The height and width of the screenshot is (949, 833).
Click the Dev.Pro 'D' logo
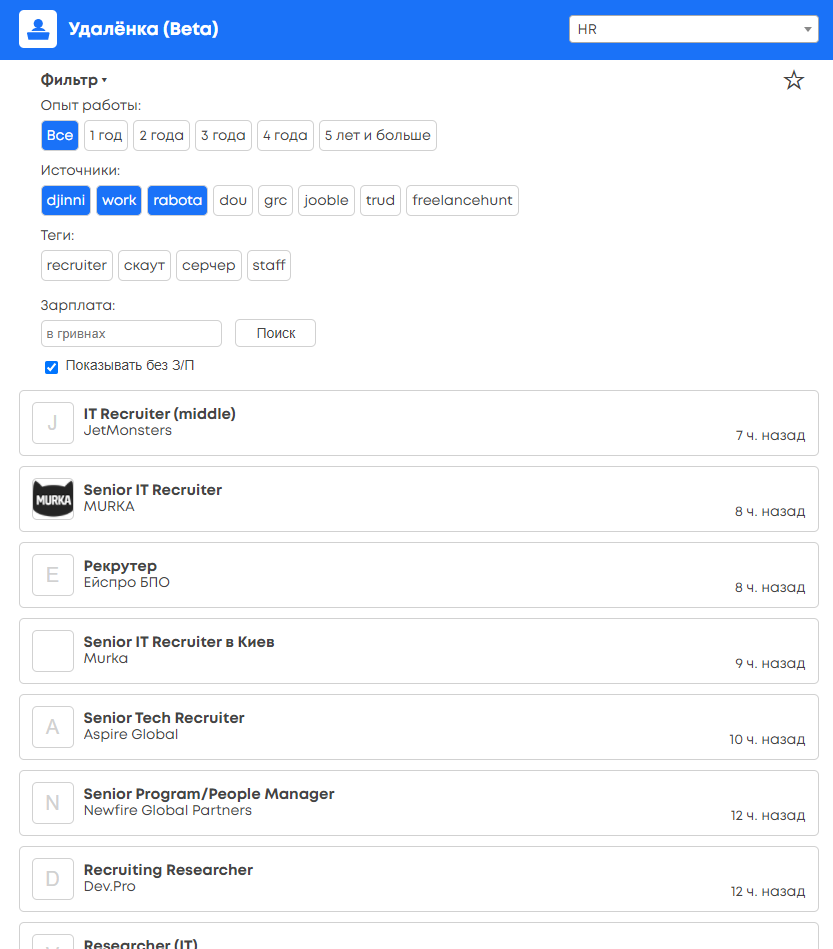click(x=53, y=879)
